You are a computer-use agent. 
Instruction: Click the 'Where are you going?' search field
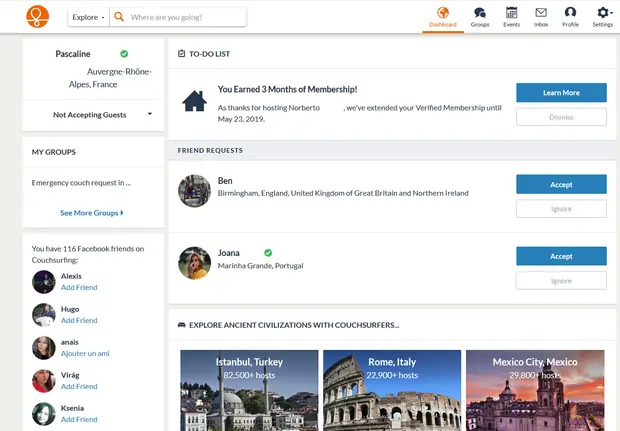pos(186,17)
